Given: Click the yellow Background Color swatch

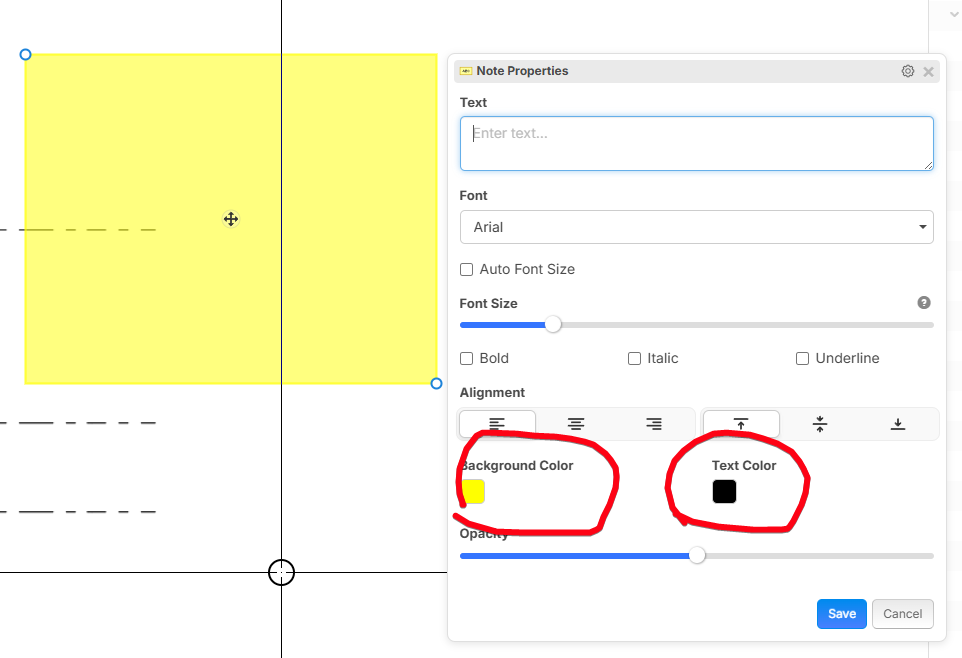Looking at the screenshot, I should pos(473,492).
